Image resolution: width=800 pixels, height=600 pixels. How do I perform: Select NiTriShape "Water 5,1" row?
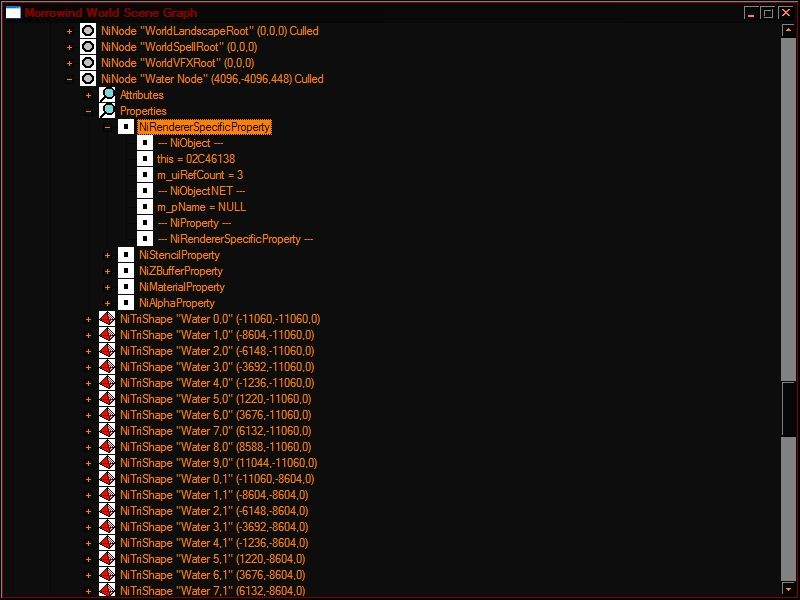click(x=213, y=559)
